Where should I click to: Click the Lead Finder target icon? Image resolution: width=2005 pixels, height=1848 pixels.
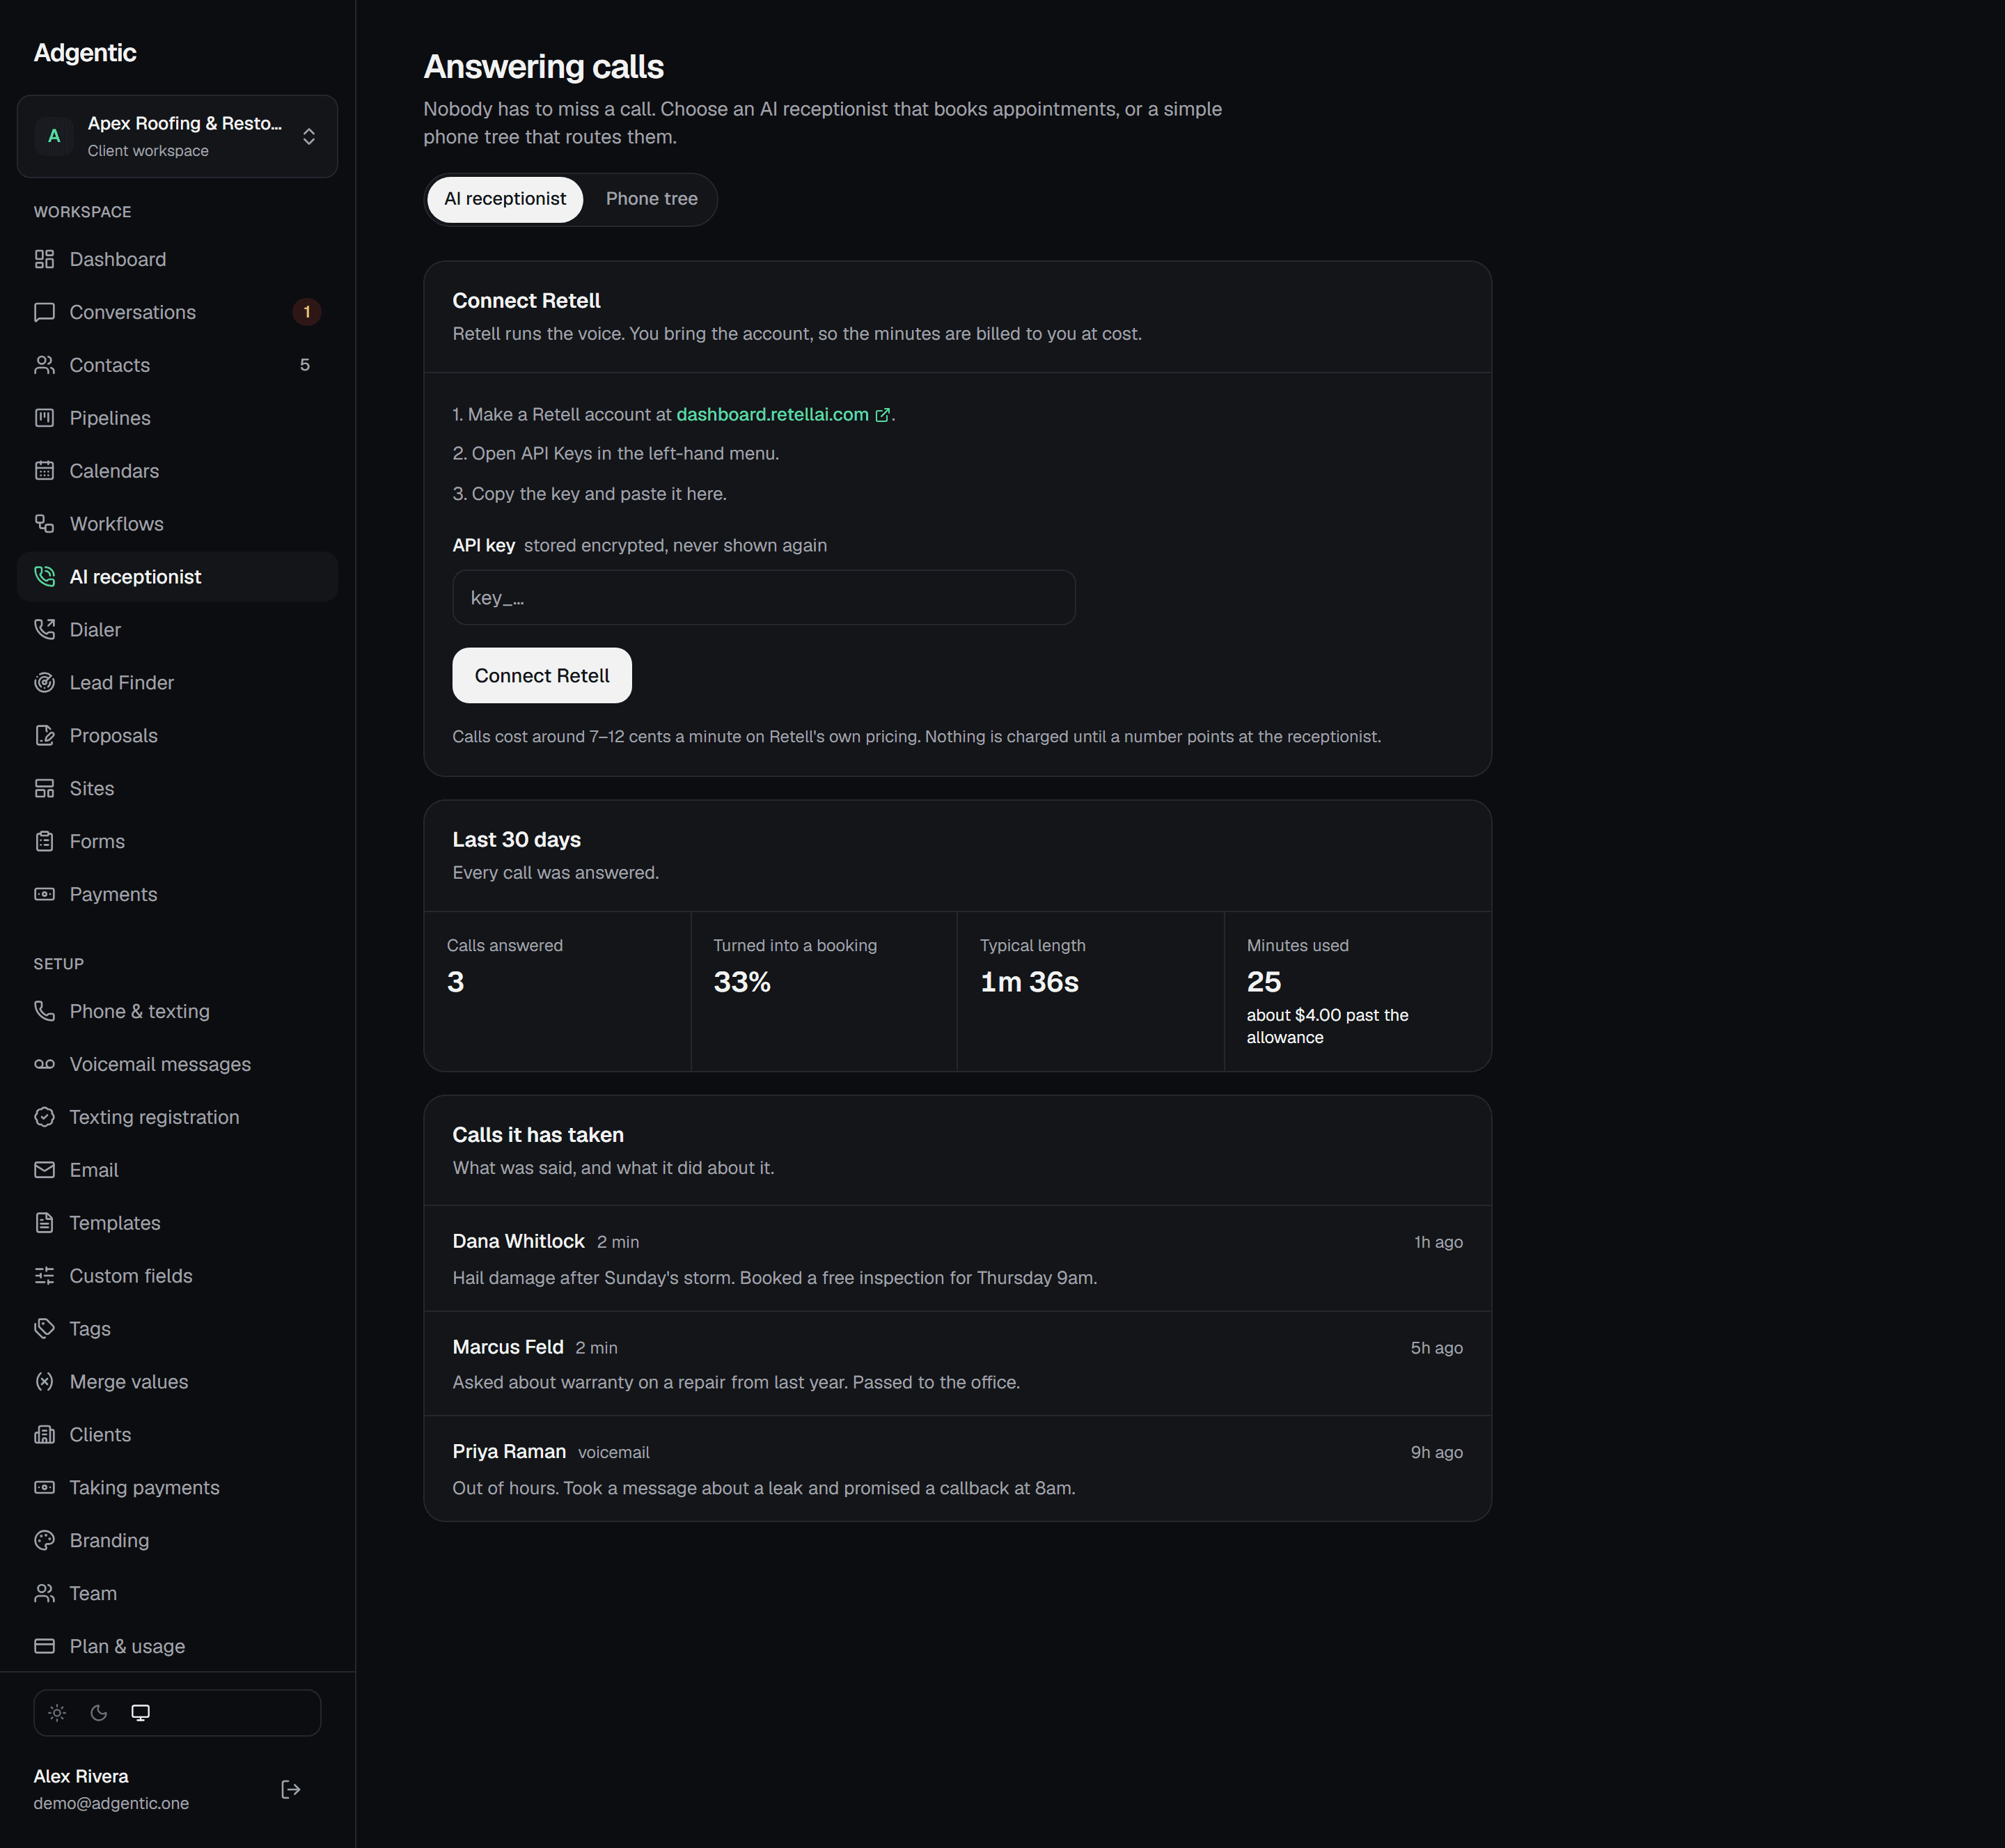[44, 682]
